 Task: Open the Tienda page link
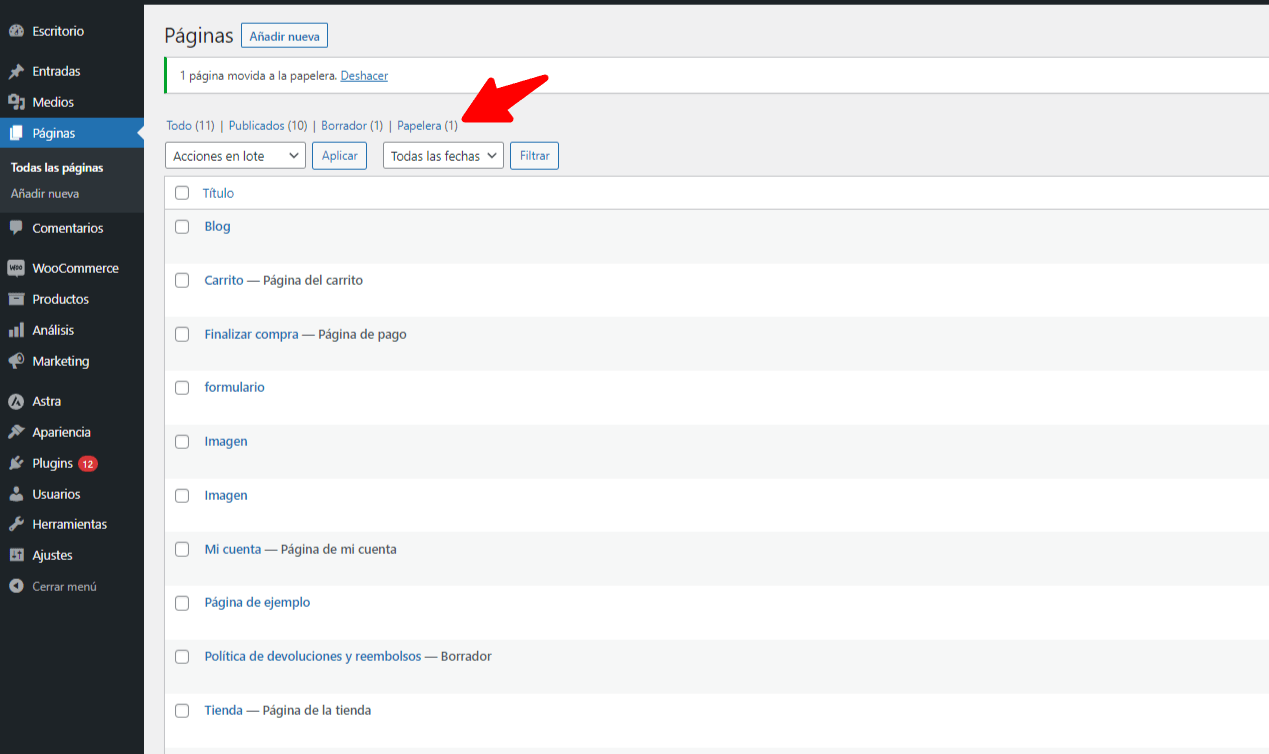coord(223,711)
